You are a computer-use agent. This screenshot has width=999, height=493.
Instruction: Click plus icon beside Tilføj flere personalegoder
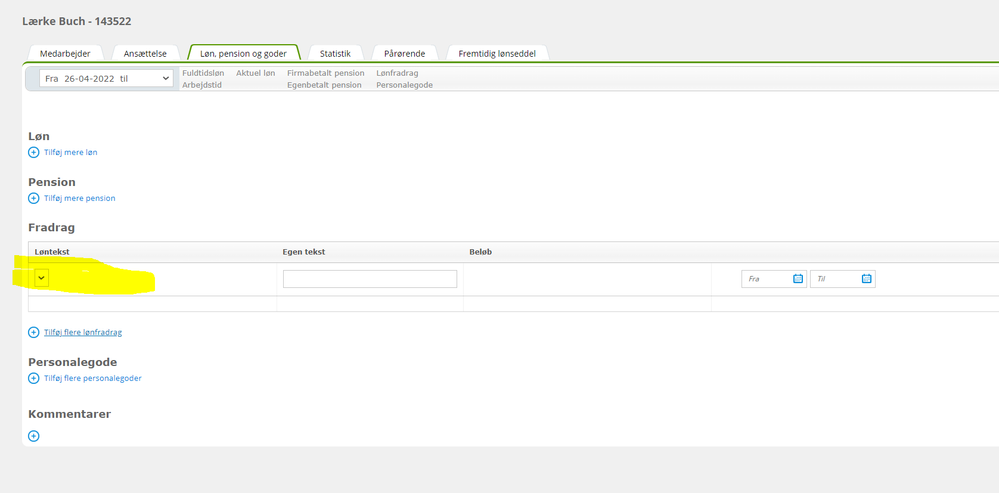(34, 378)
